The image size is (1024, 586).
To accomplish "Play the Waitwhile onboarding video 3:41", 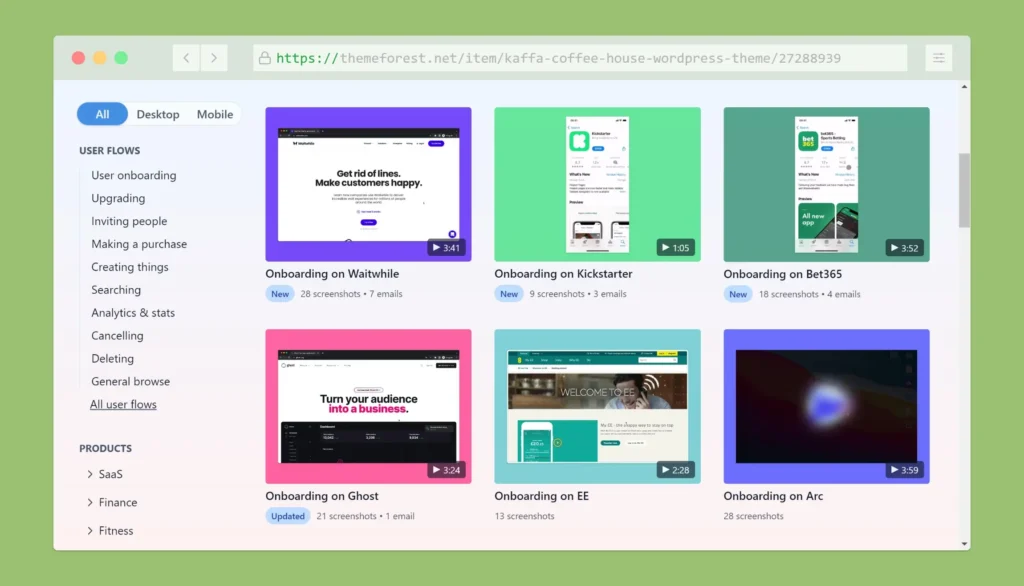I will pyautogui.click(x=445, y=247).
